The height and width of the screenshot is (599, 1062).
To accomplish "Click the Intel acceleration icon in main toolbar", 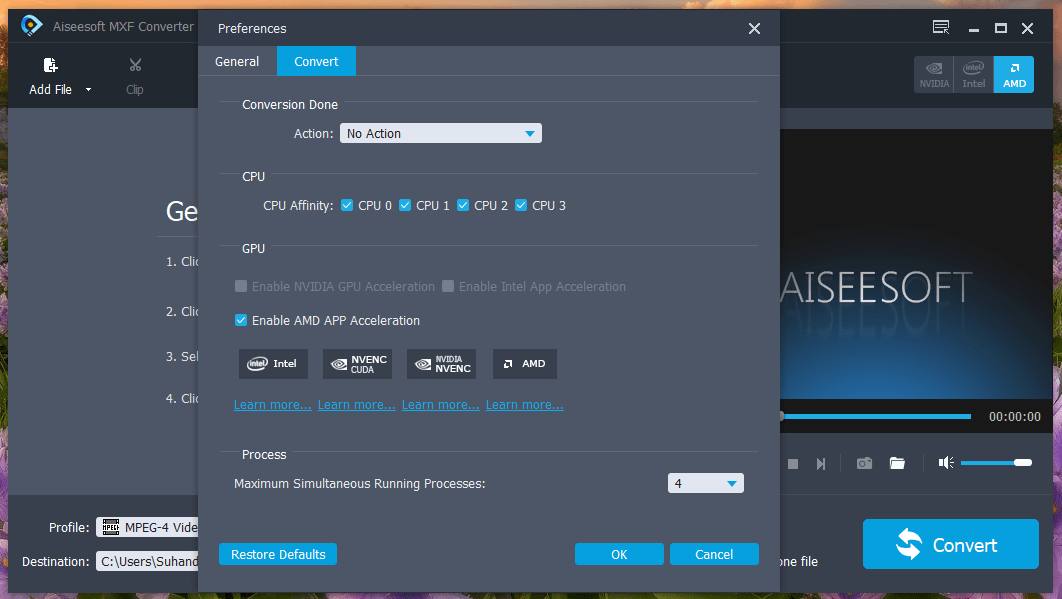I will tap(973, 75).
